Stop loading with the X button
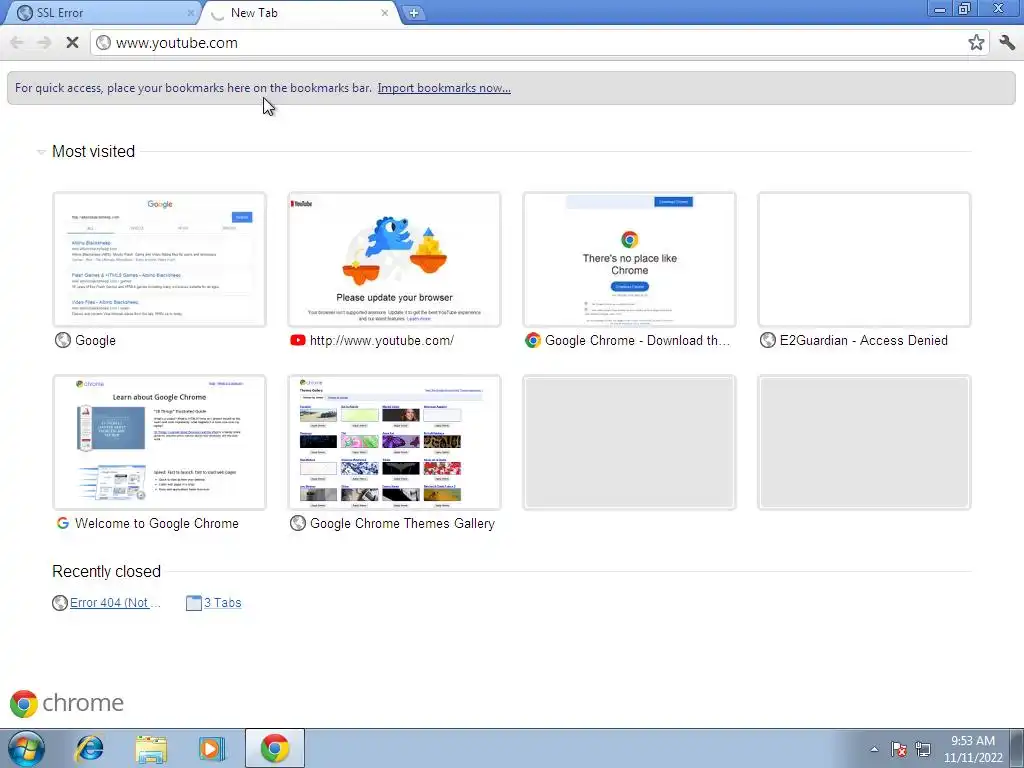Screen dimensions: 1024x768 72,42
